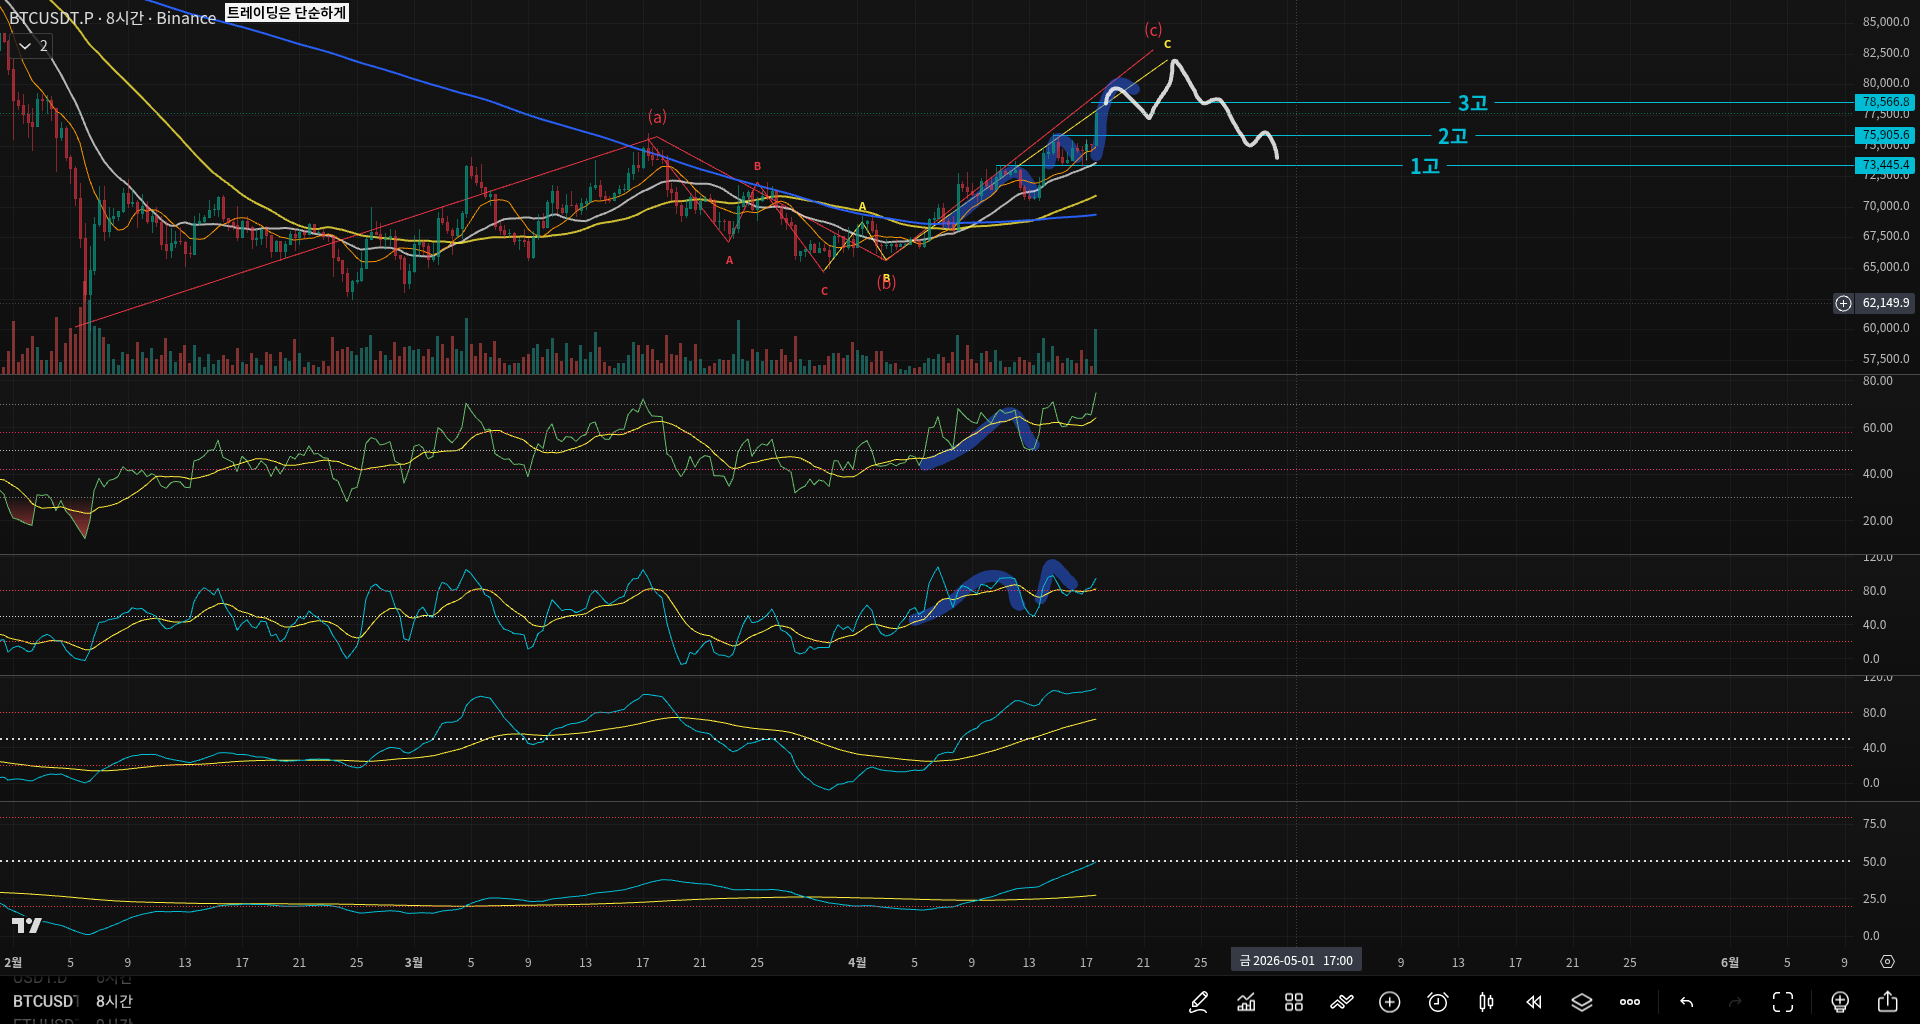Open the three-dot more options menu
Screen dimensions: 1920x1024
click(x=1630, y=1002)
